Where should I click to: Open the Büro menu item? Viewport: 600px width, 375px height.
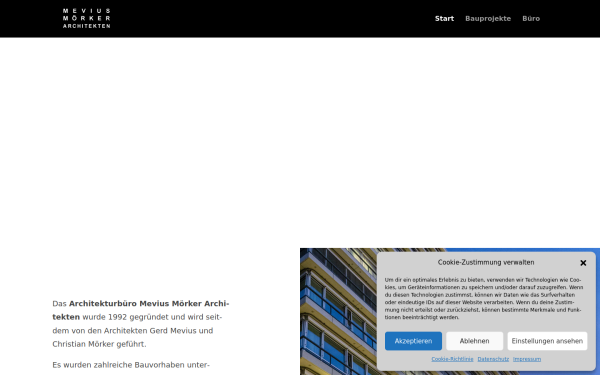[x=531, y=18]
